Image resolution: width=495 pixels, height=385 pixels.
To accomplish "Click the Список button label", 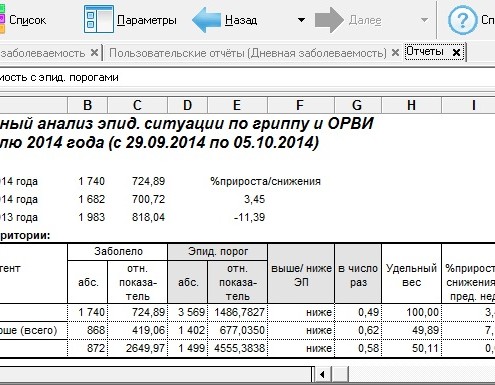I will [x=27, y=20].
